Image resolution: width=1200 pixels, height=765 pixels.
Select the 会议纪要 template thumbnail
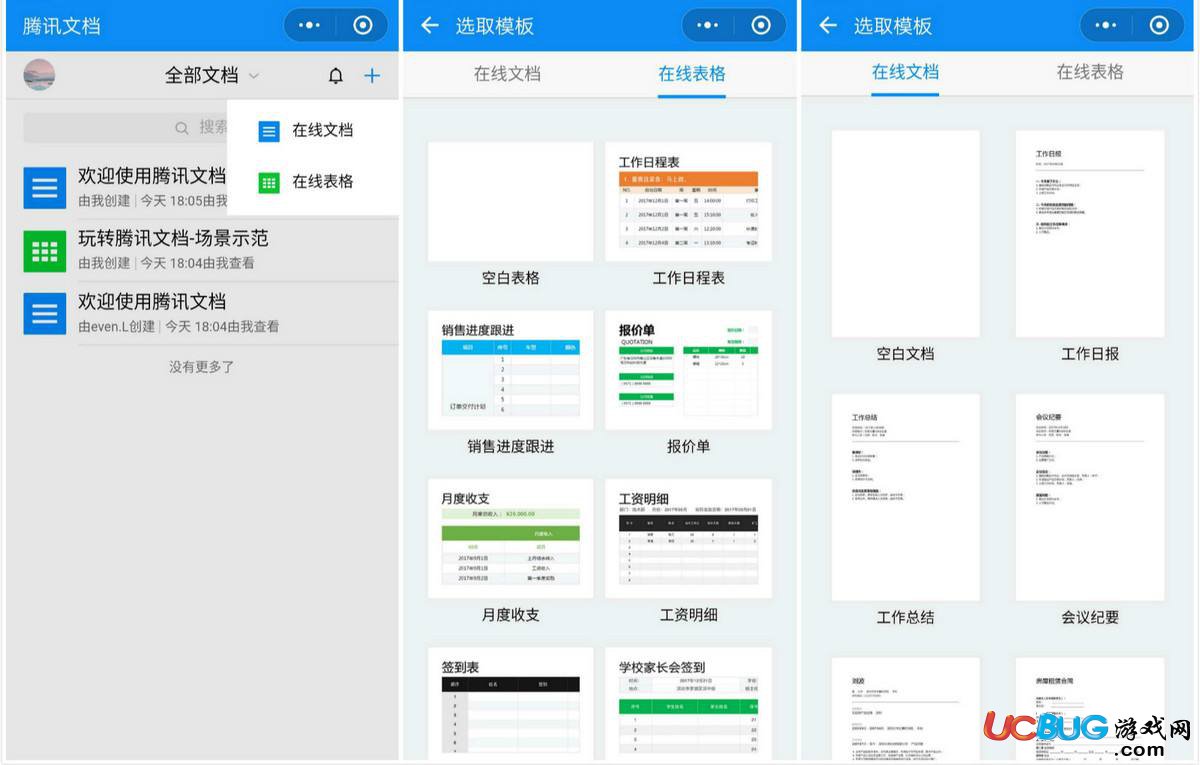[x=1090, y=497]
